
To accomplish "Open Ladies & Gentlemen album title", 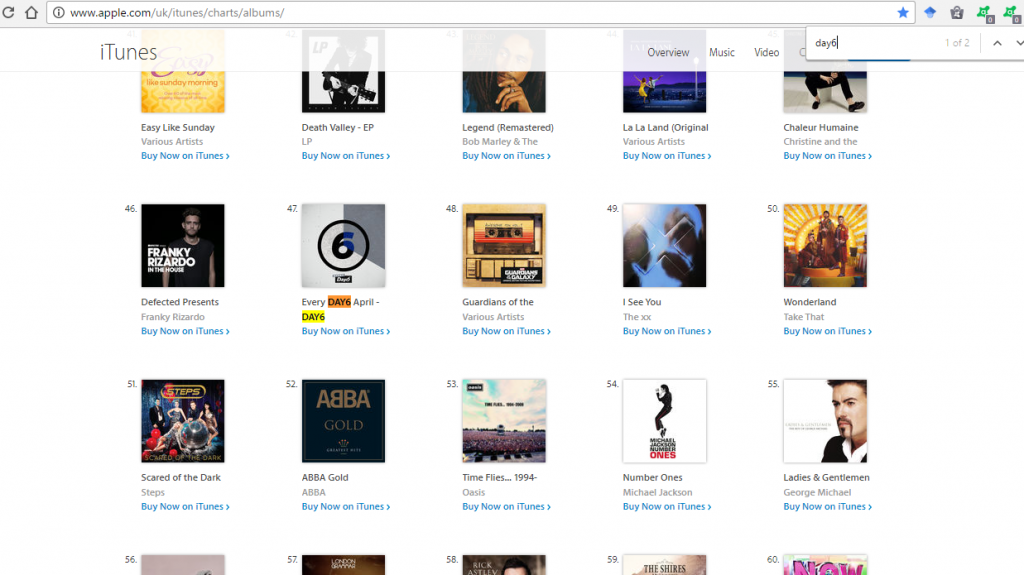I will [x=827, y=478].
